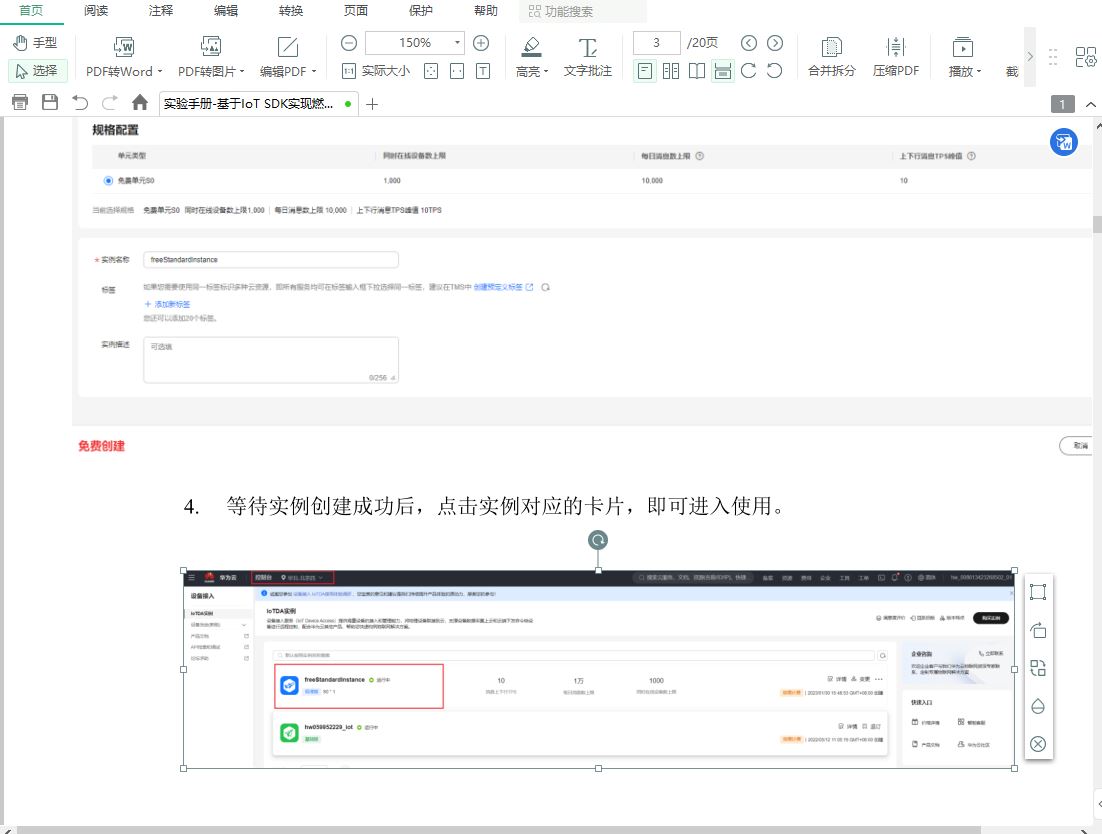Click the save disk icon

coord(50,103)
